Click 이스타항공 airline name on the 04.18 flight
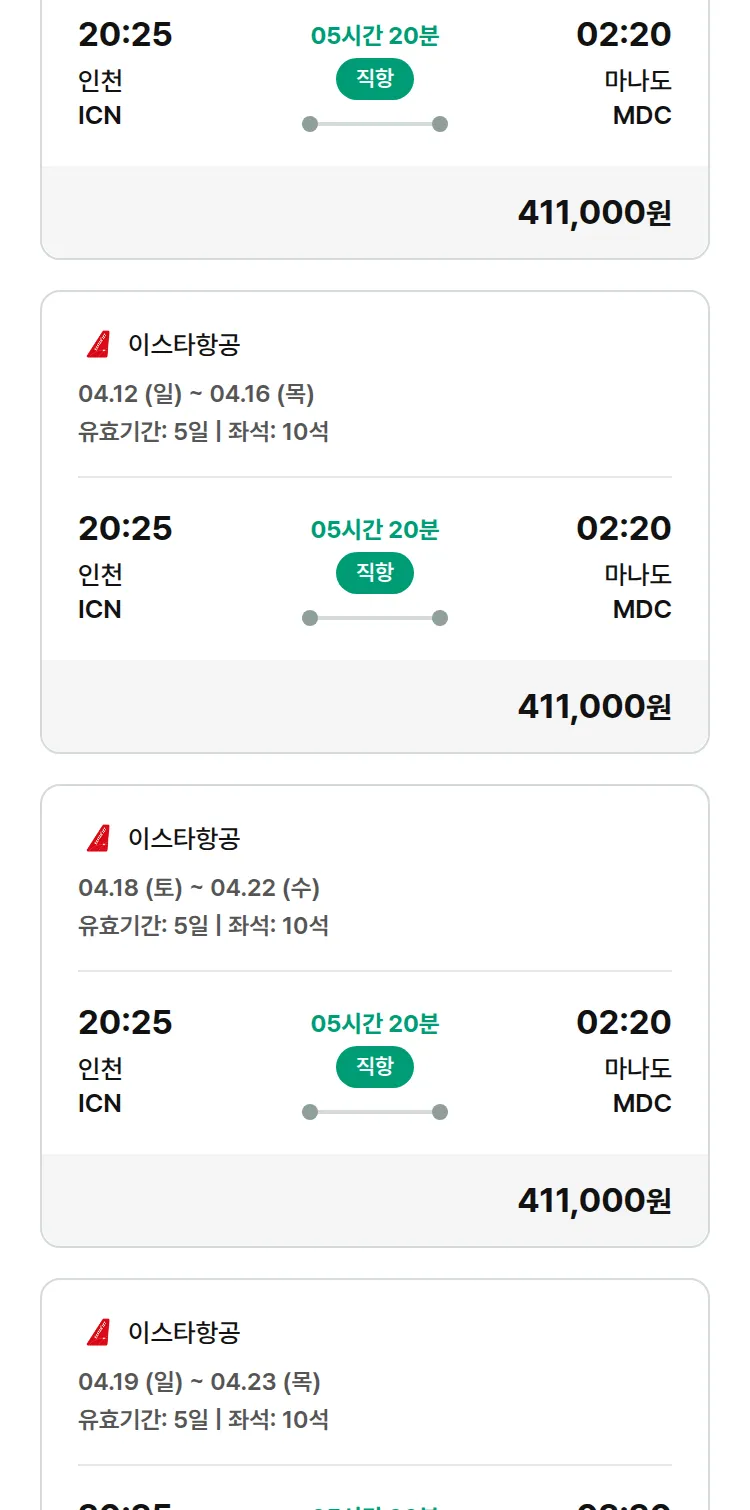This screenshot has height=1510, width=750. pyautogui.click(x=184, y=838)
